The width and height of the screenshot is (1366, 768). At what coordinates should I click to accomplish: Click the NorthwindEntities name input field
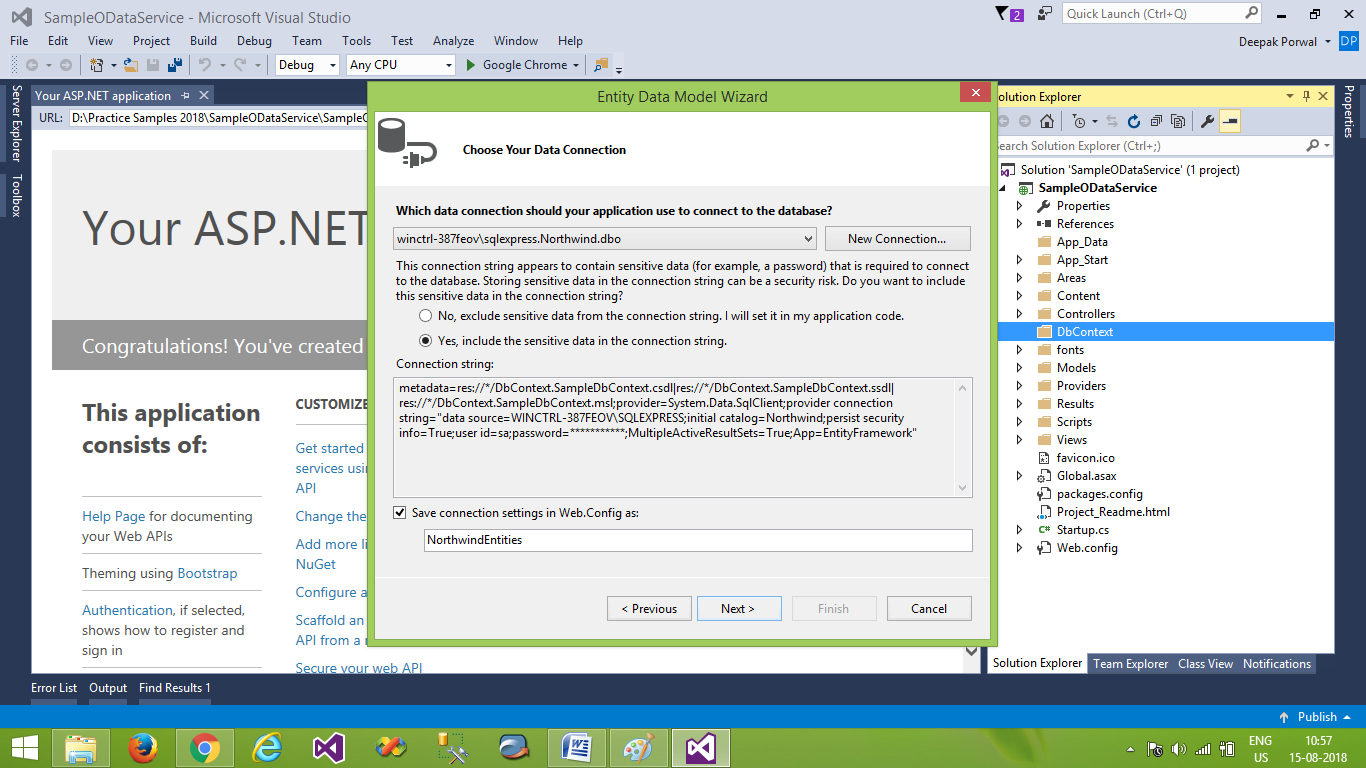(698, 540)
